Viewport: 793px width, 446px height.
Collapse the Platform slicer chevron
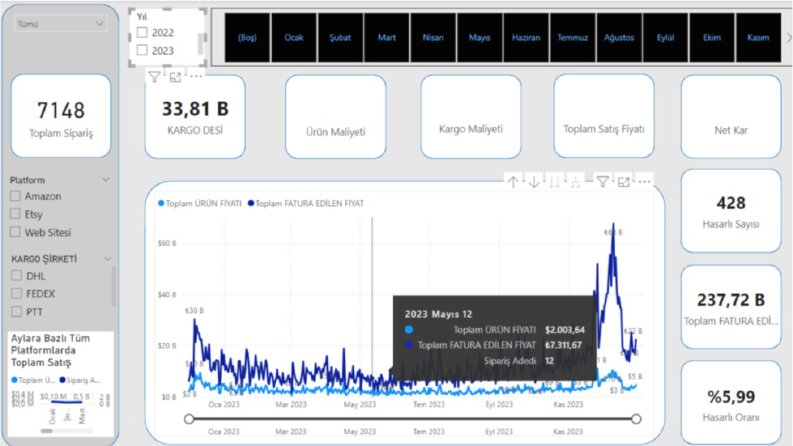(x=106, y=180)
